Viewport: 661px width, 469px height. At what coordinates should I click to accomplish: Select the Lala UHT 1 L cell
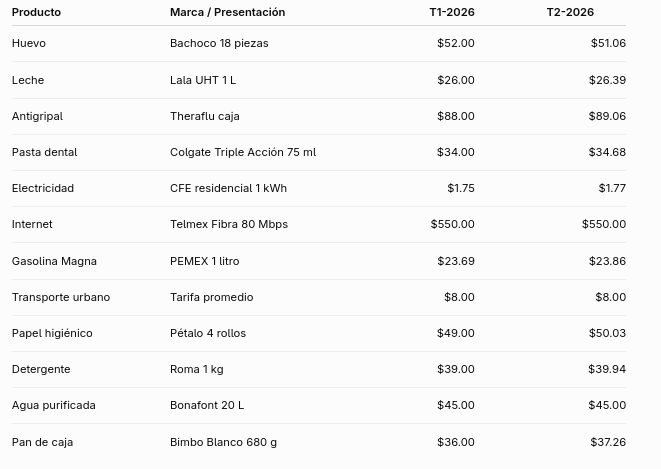click(x=203, y=80)
